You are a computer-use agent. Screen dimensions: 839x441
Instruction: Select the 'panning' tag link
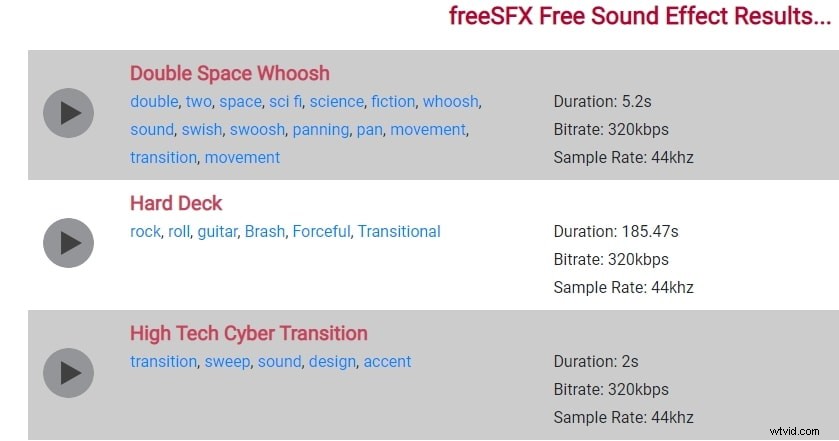point(321,130)
